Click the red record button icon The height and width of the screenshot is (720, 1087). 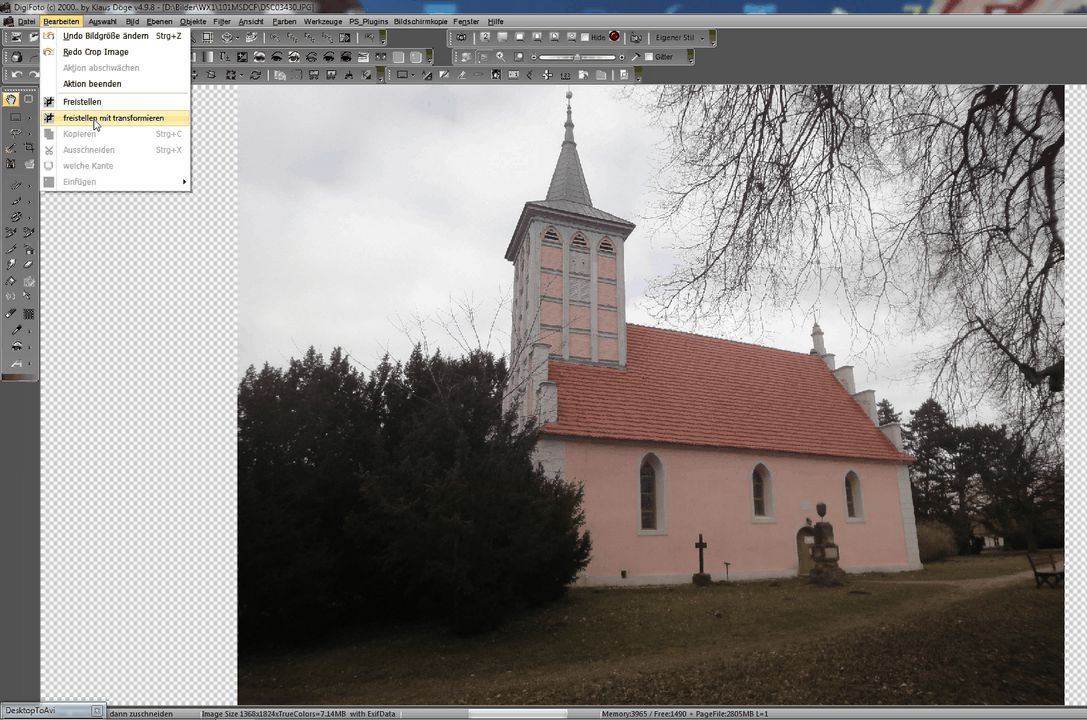click(614, 37)
